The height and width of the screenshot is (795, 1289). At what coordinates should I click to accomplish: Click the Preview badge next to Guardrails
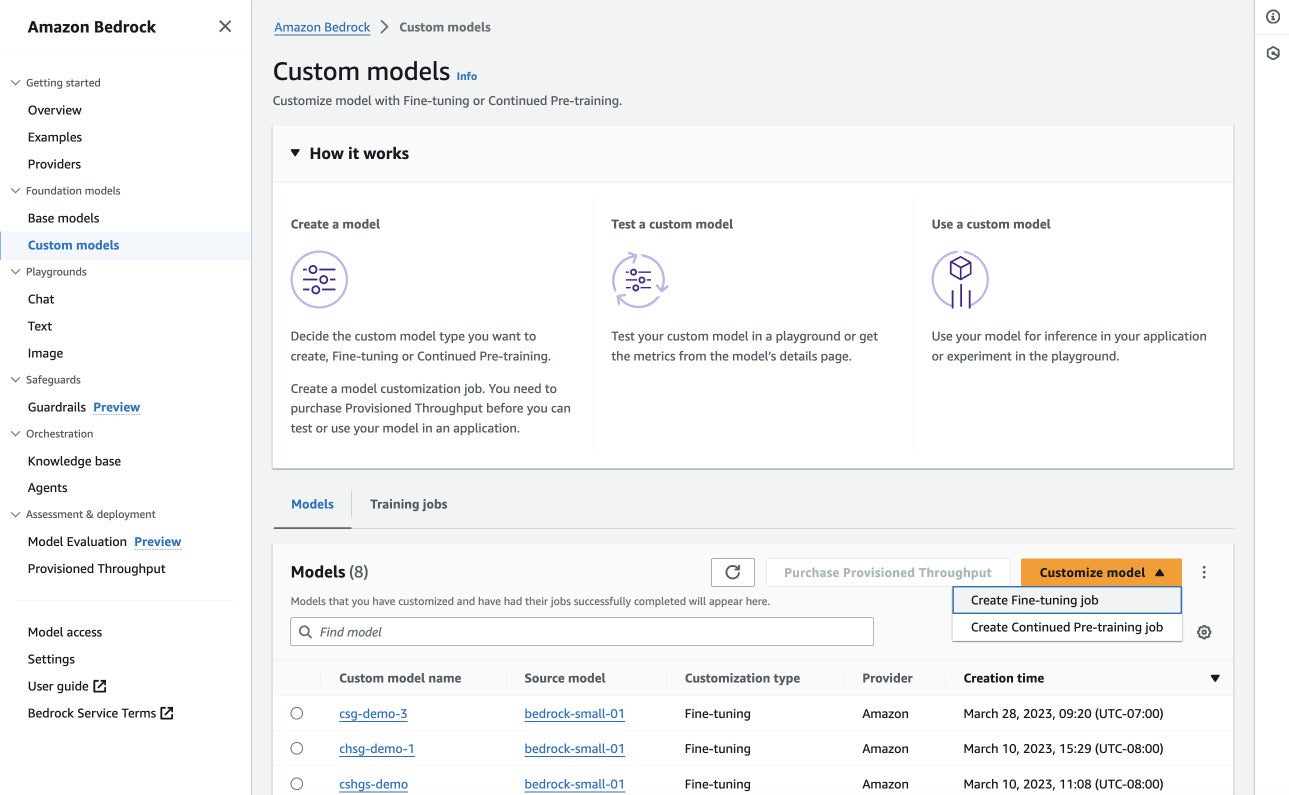click(117, 407)
